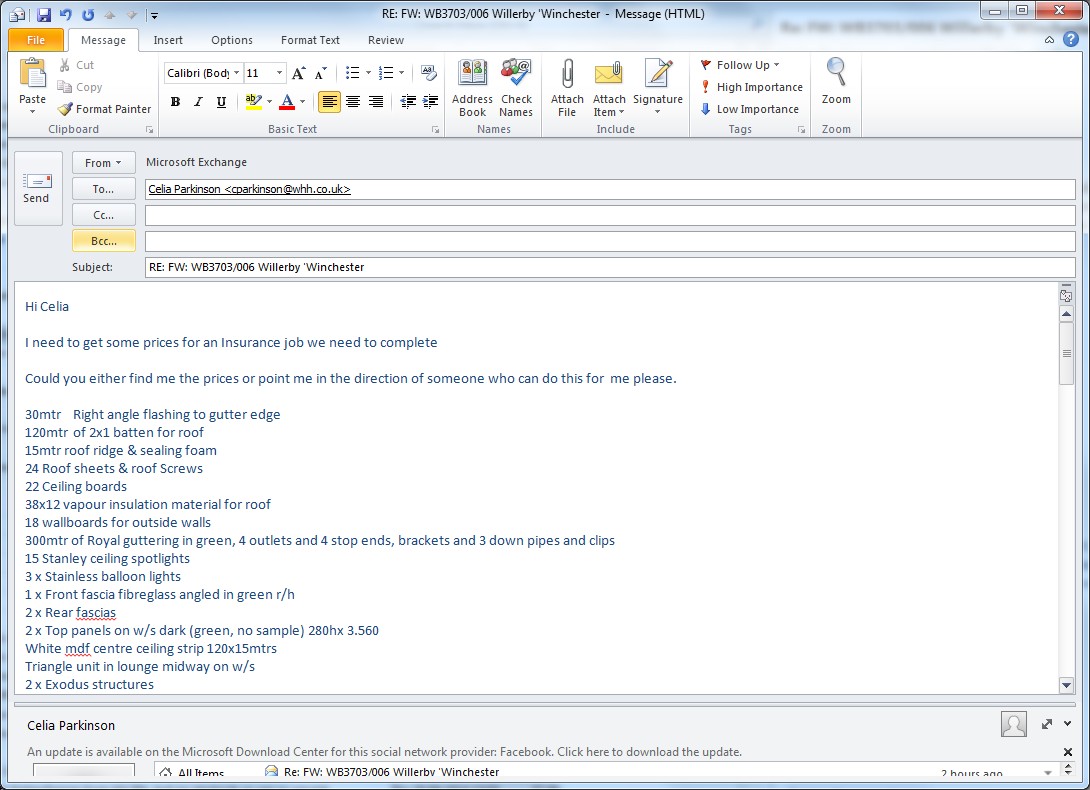Viewport: 1090px width, 790px height.
Task: Mark message as Low Importance
Action: point(749,109)
